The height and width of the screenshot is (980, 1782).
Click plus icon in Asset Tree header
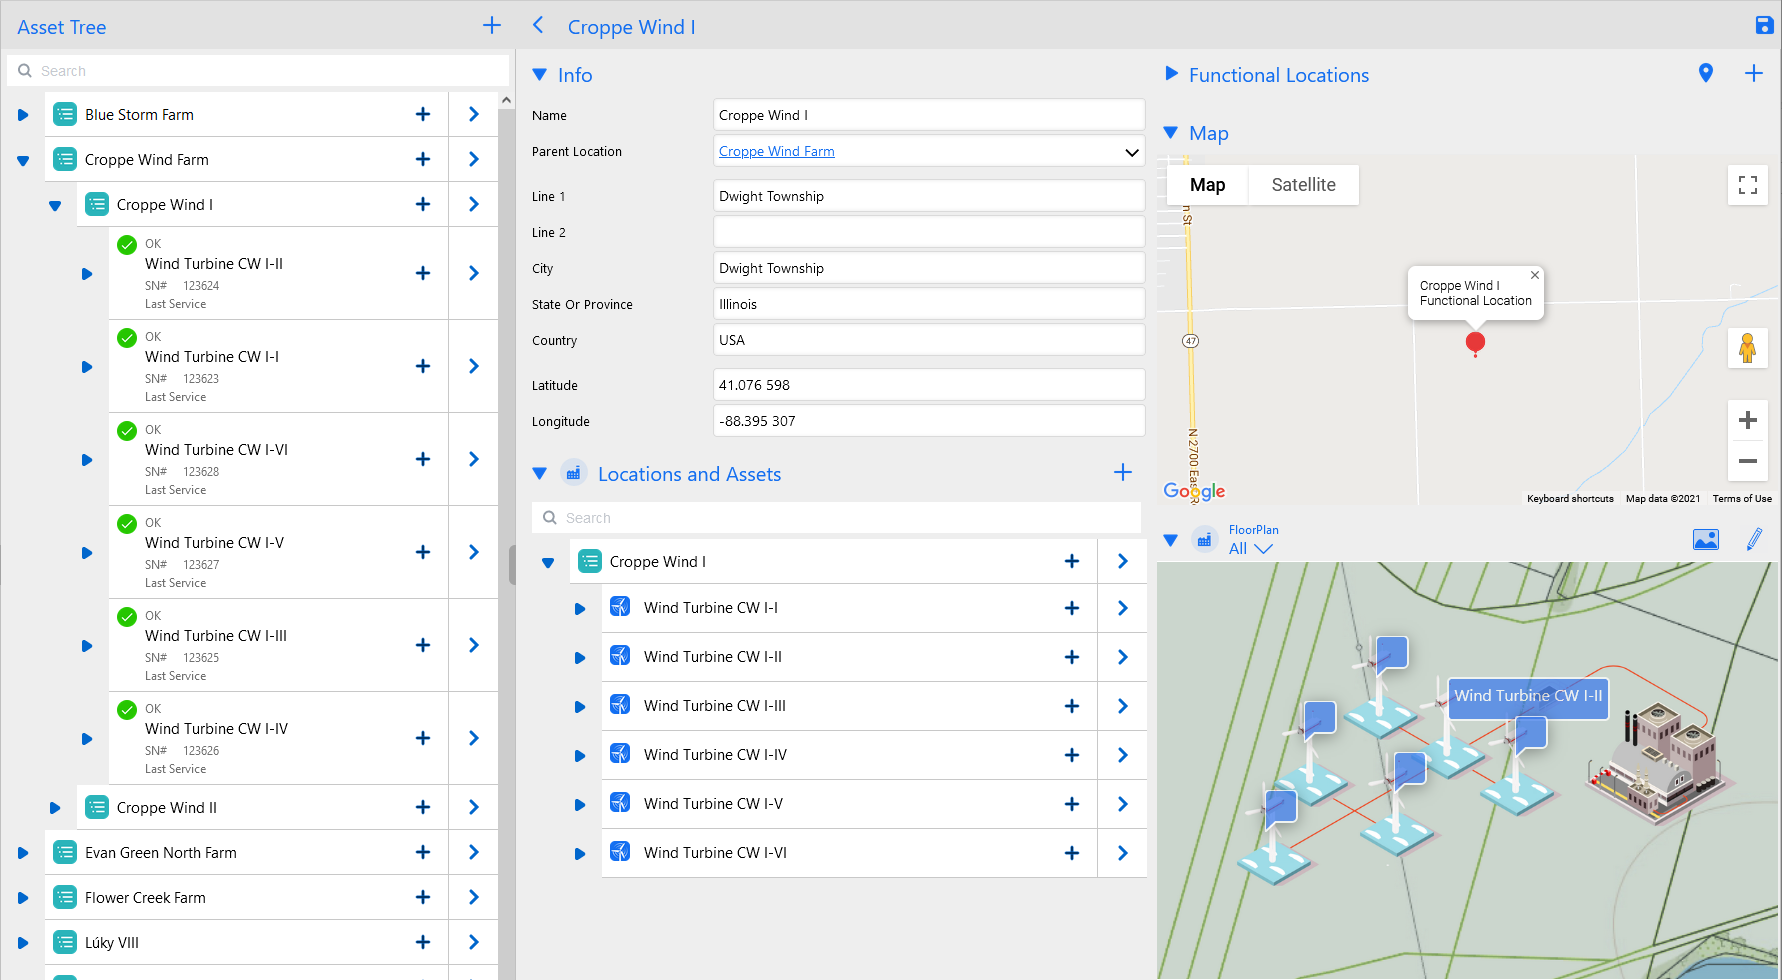tap(492, 25)
